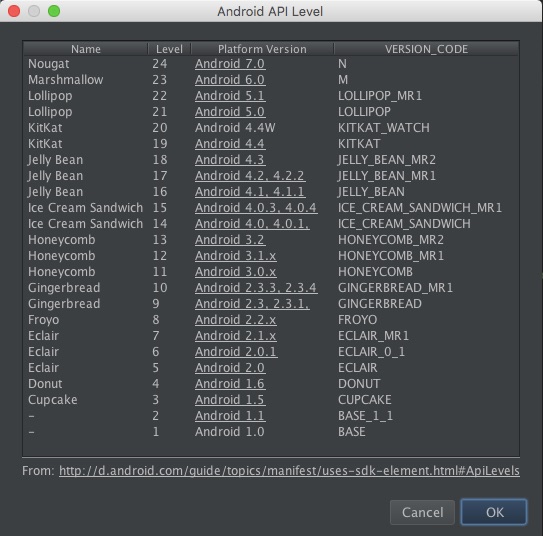This screenshot has width=543, height=536.
Task: Click the Level column header
Action: [169, 49]
